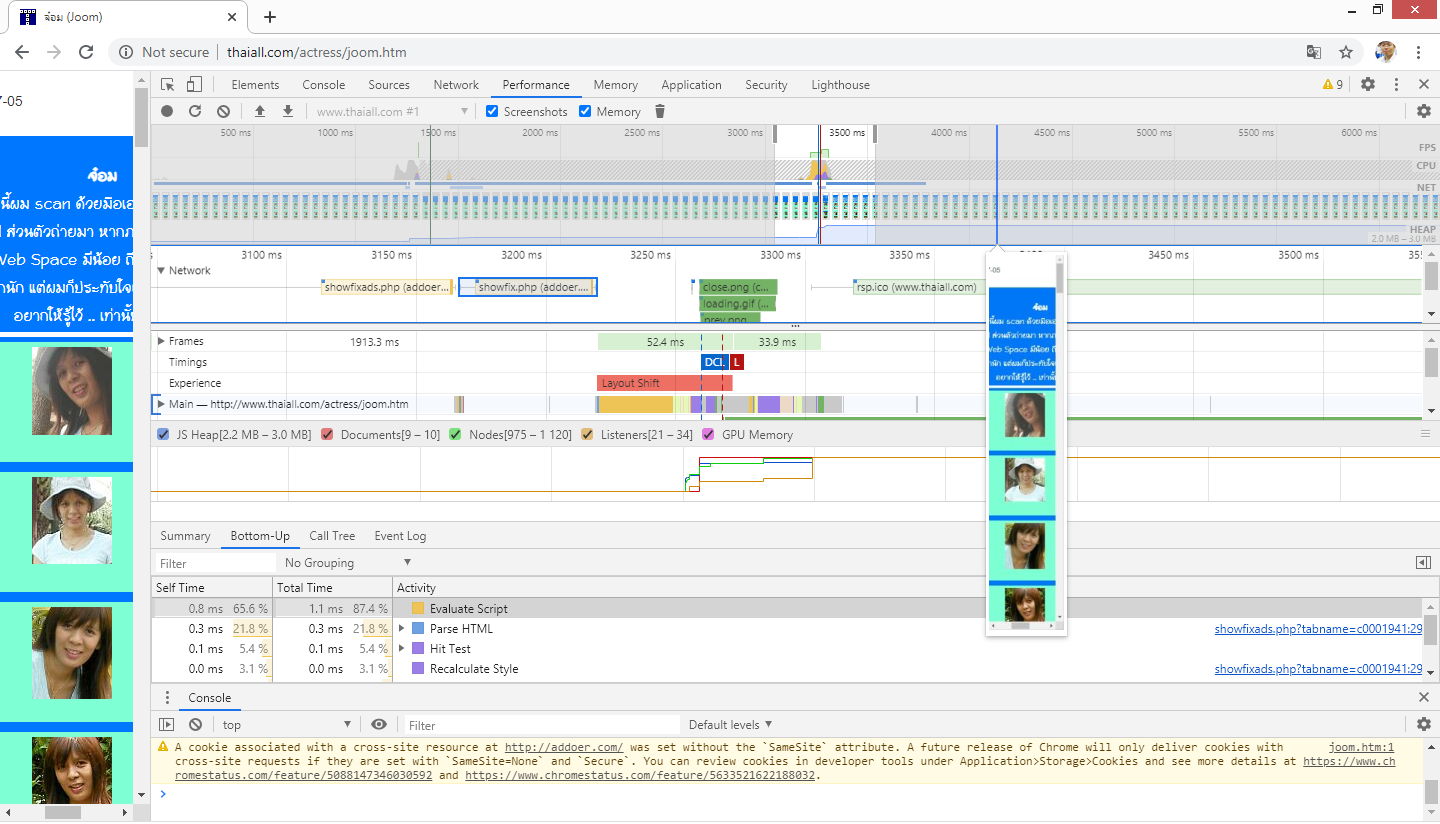The image size is (1440, 824).
Task: Select the Layout Shift bar in Experience
Action: [x=664, y=383]
